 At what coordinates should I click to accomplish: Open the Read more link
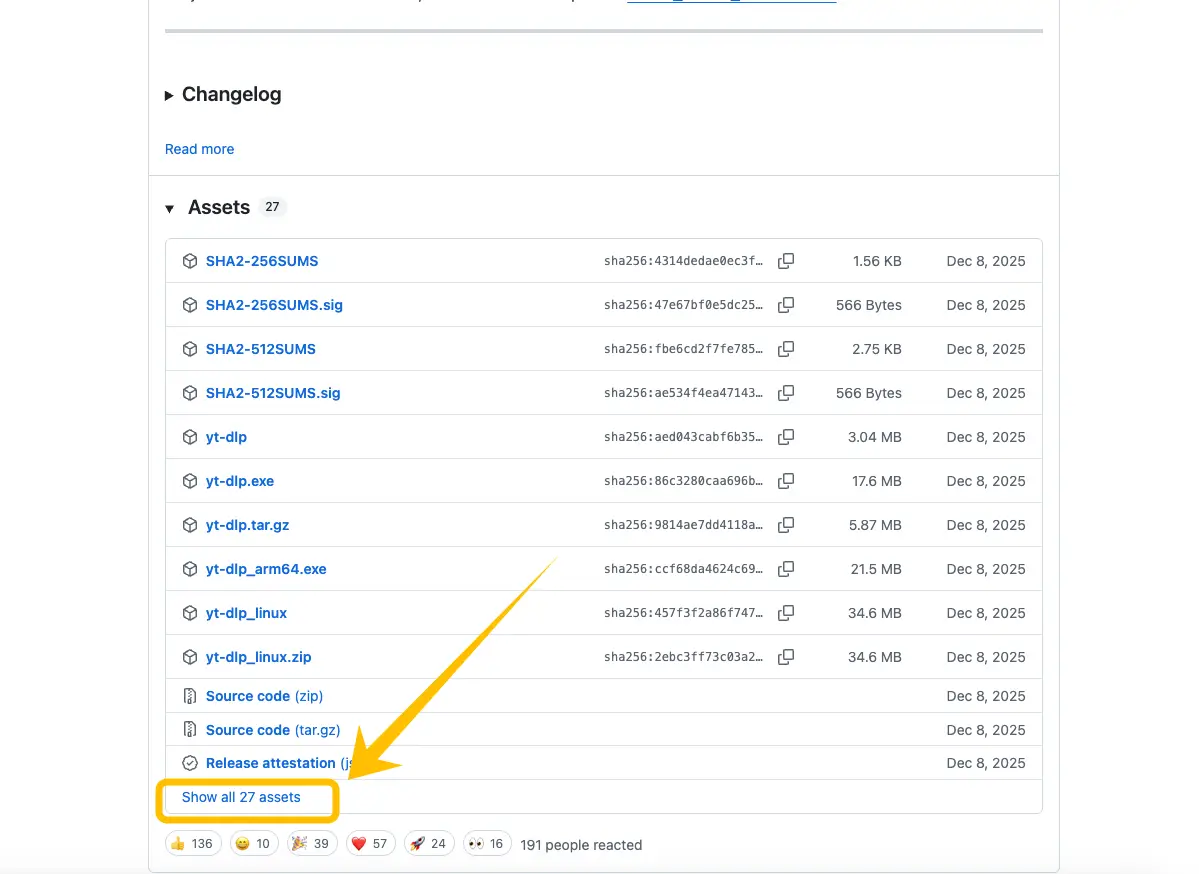point(199,148)
